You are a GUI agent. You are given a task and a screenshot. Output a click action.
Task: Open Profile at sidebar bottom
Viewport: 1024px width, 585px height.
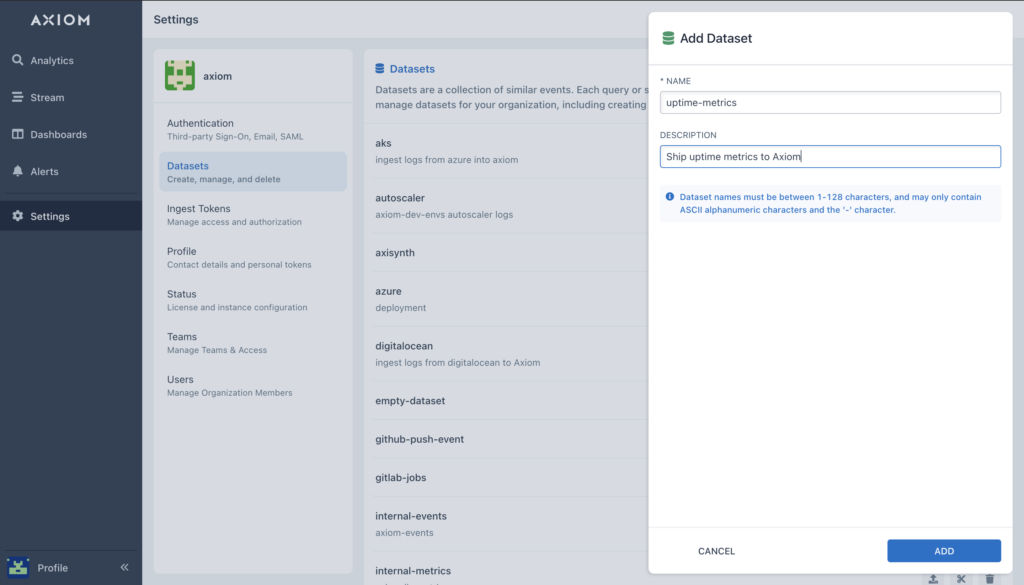click(x=52, y=568)
